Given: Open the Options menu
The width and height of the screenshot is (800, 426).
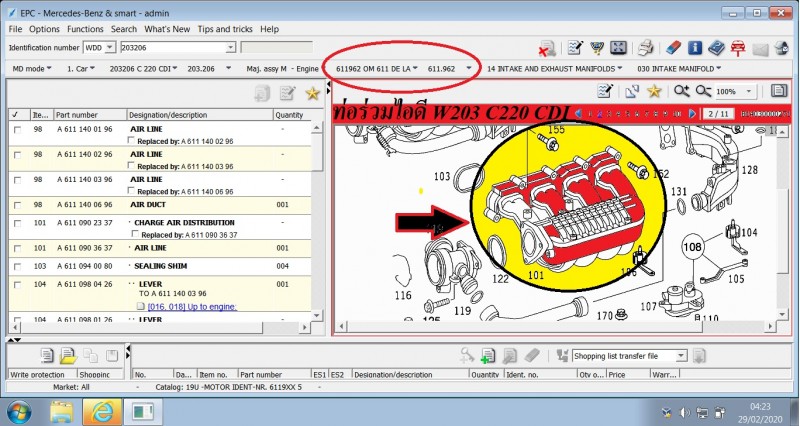Looking at the screenshot, I should click(44, 29).
